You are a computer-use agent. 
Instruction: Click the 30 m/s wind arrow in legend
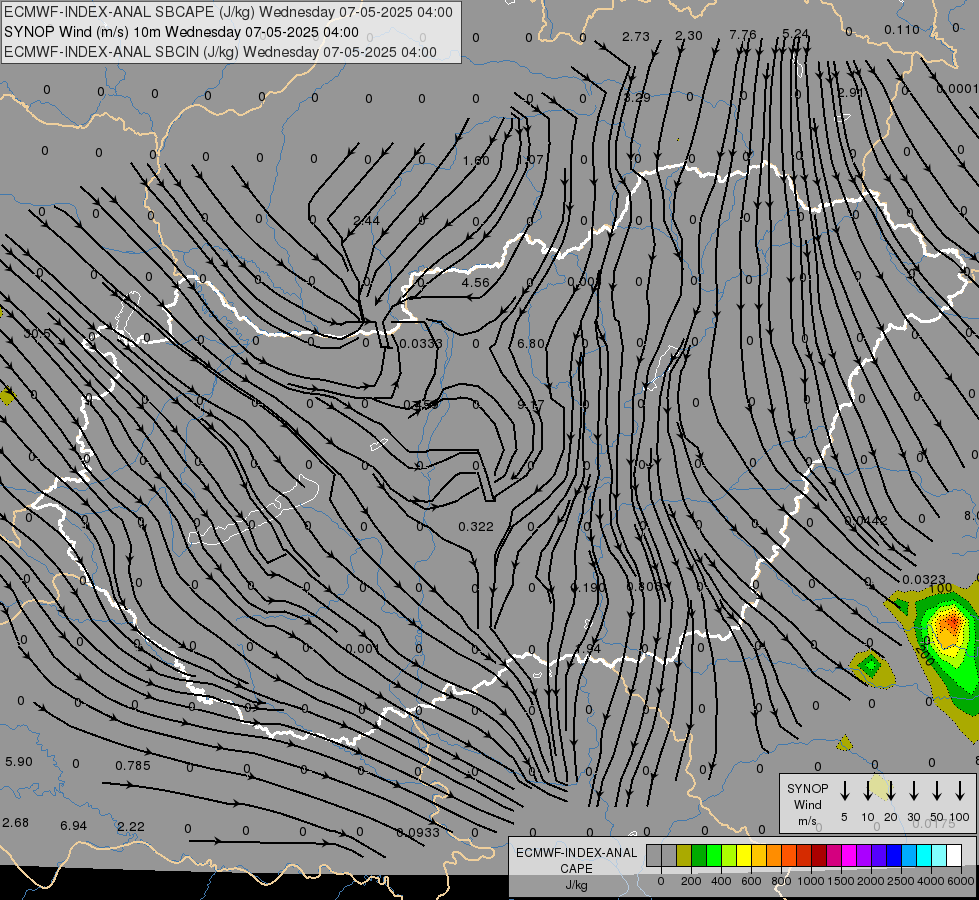tap(913, 791)
